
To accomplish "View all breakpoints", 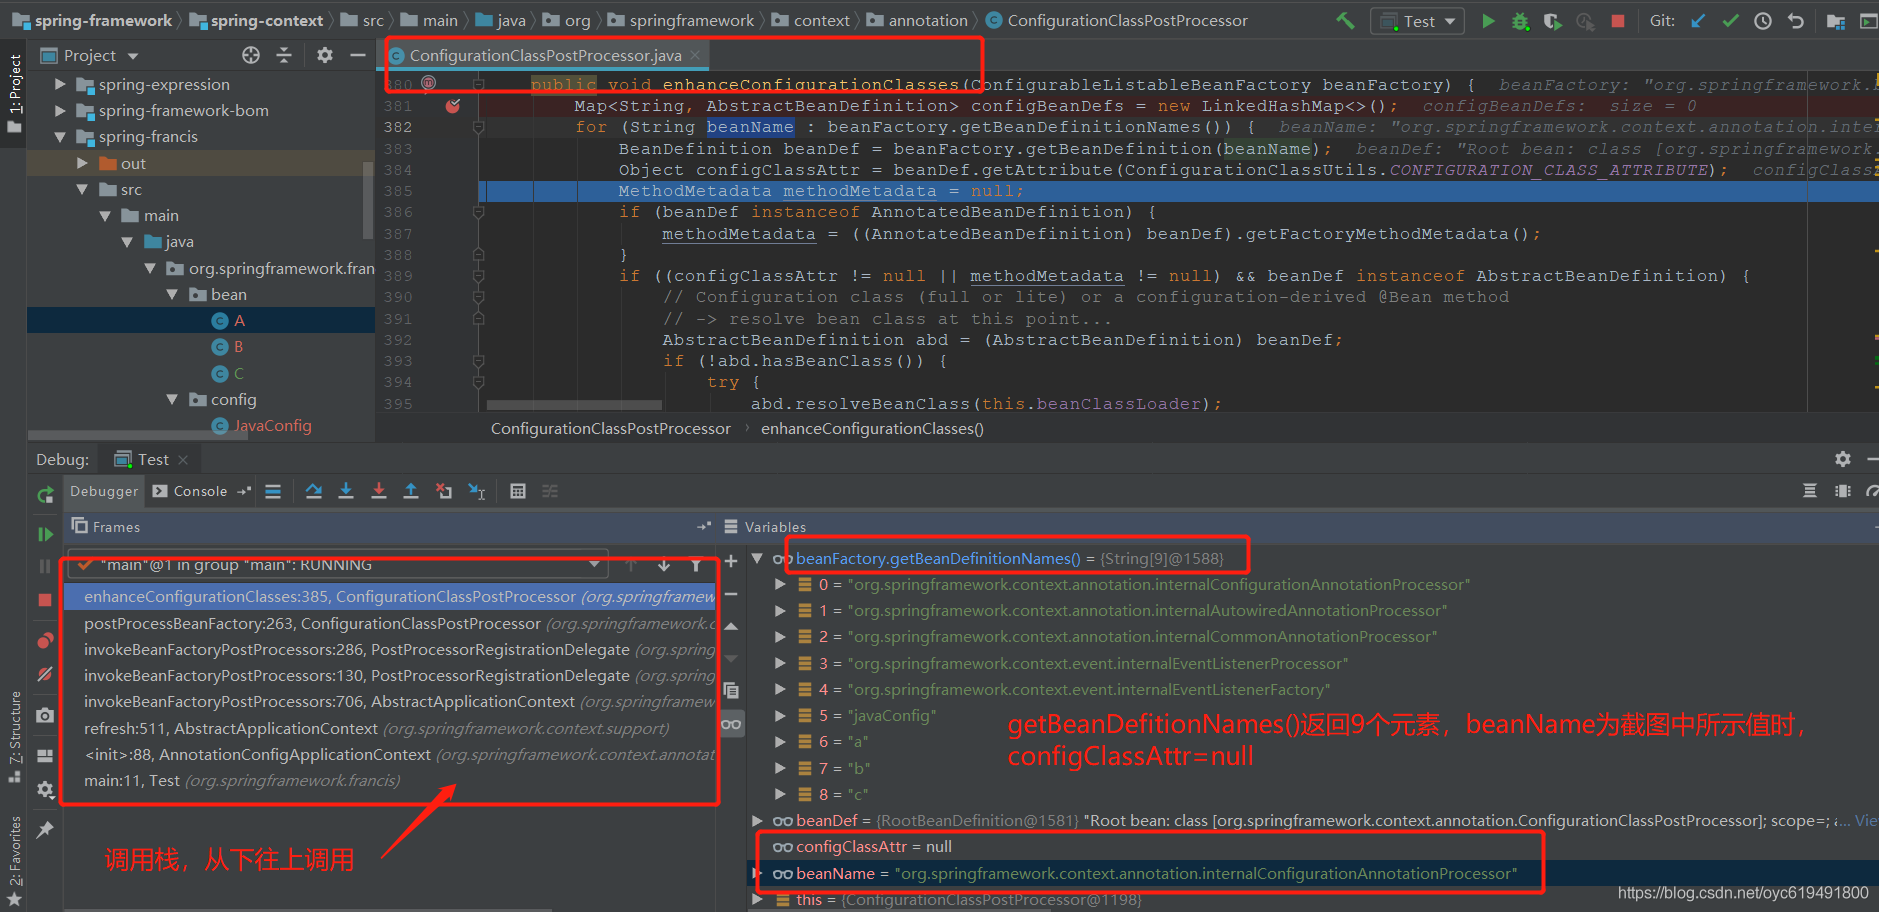I will [x=45, y=640].
